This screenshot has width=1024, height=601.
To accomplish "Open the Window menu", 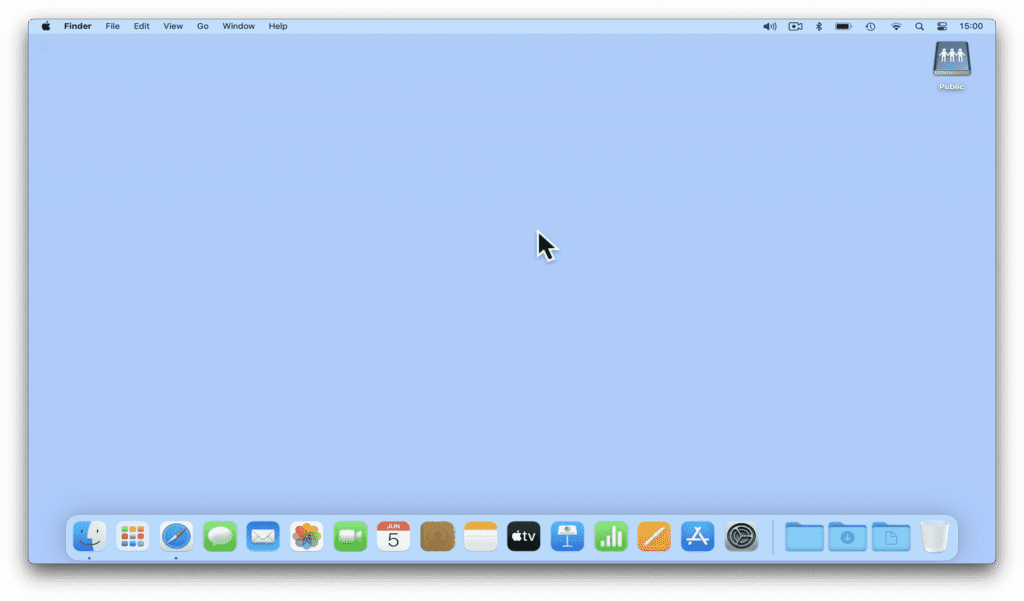I will pyautogui.click(x=238, y=26).
